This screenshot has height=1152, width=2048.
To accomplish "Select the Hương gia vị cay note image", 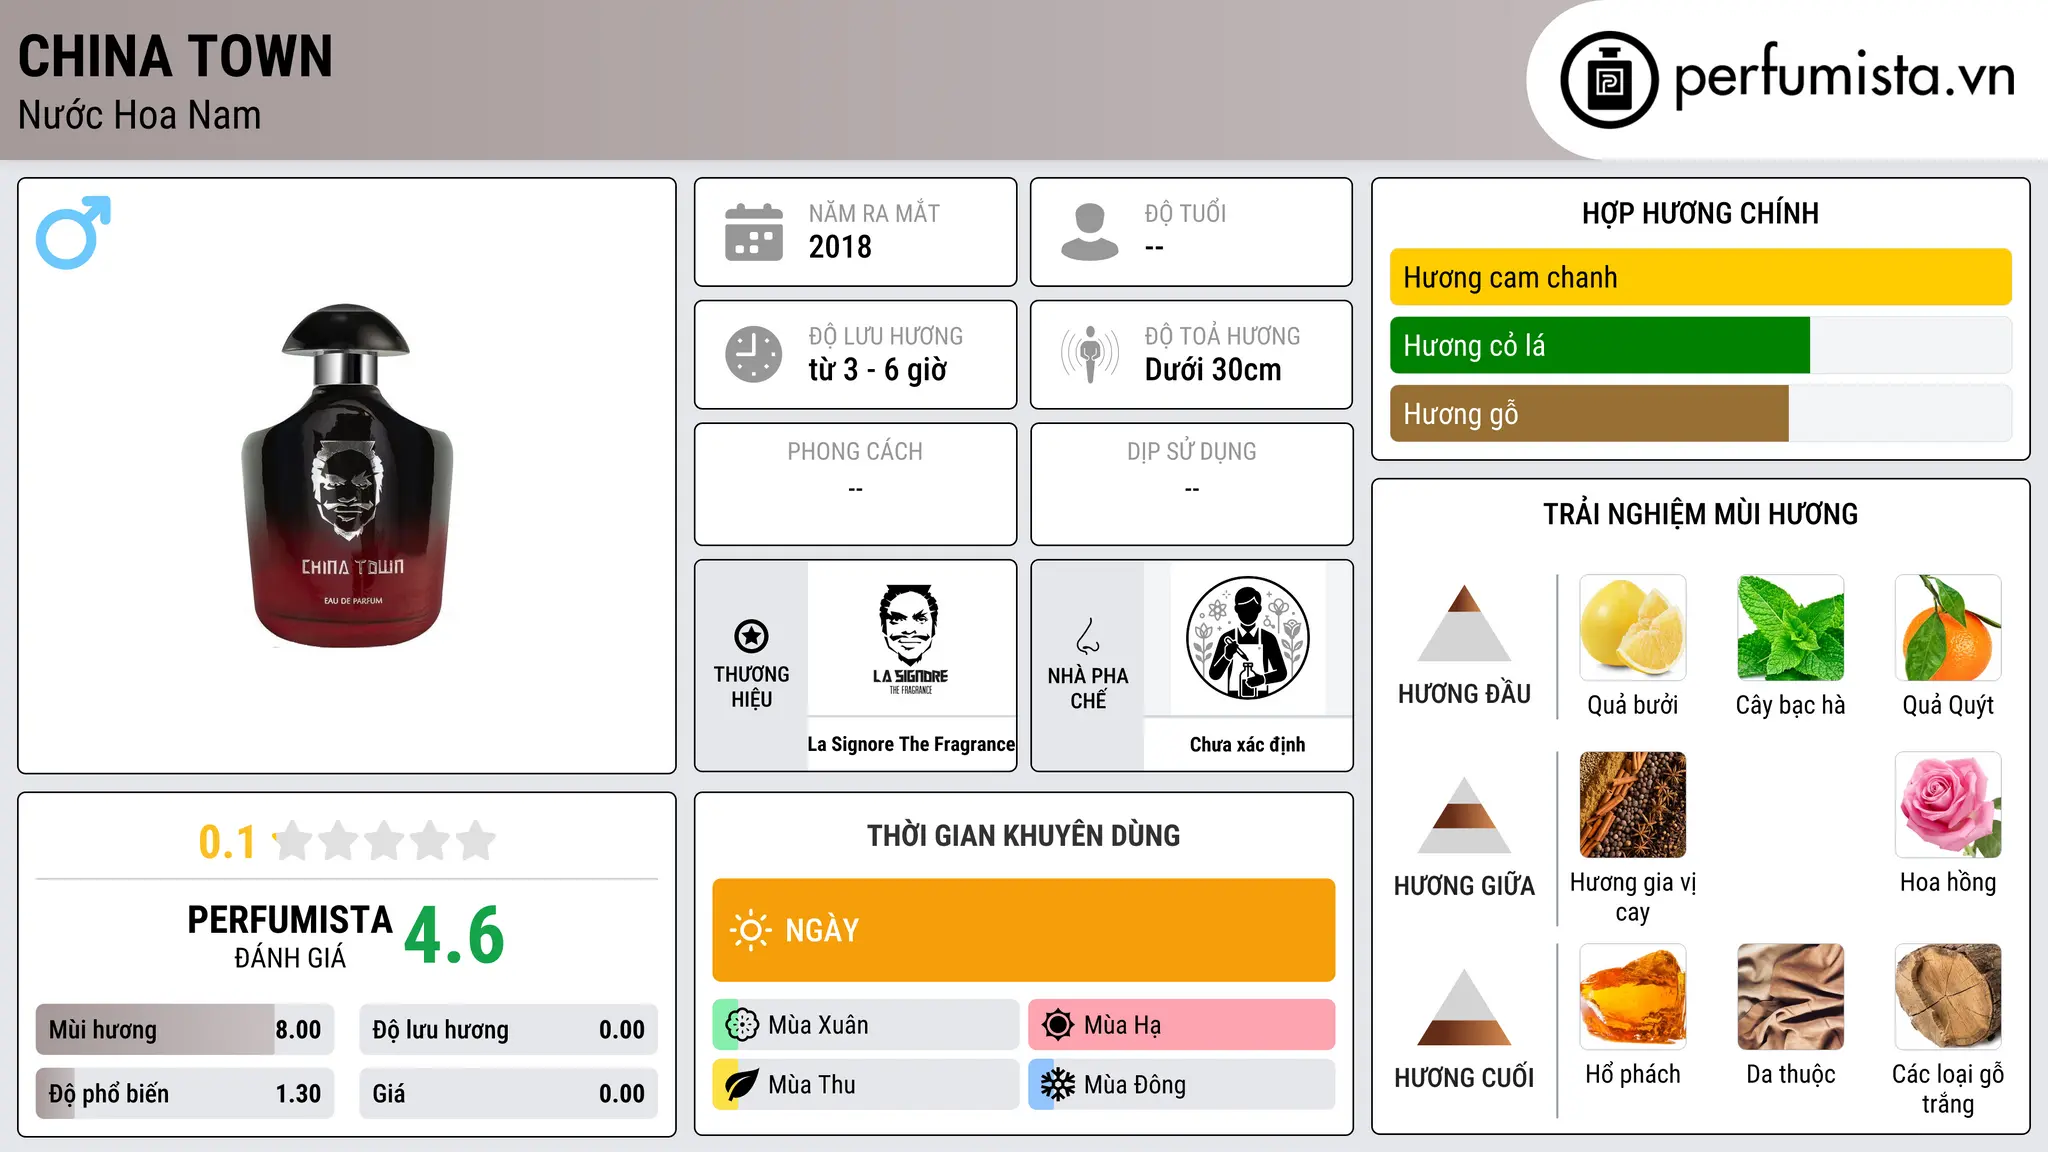I will tap(1633, 805).
